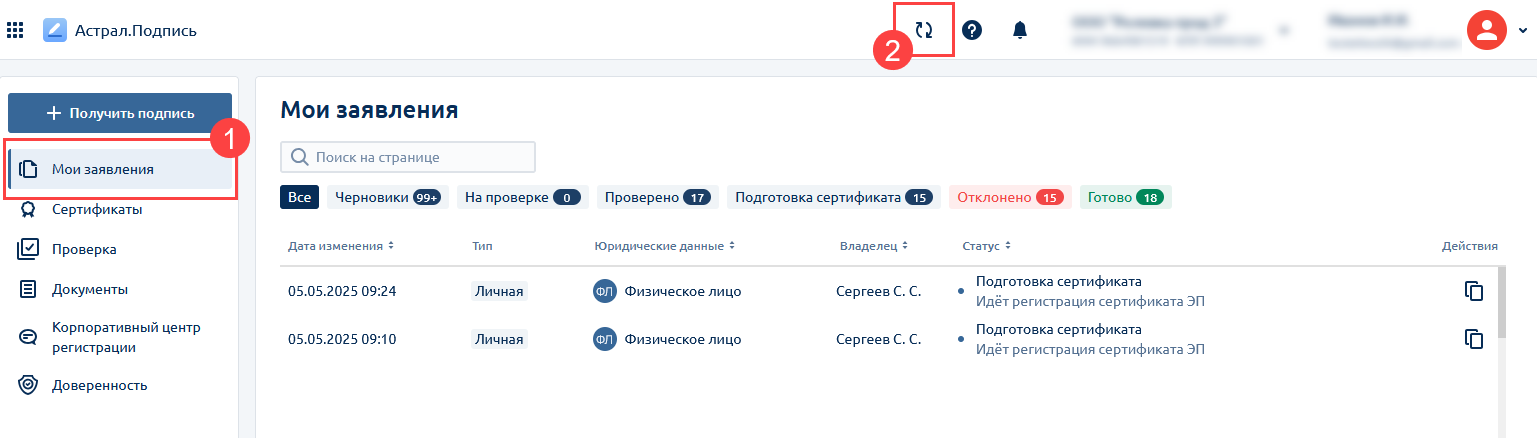Image resolution: width=1537 pixels, height=438 pixels.
Task: Focus the Поиск на странице search field
Action: pos(408,157)
